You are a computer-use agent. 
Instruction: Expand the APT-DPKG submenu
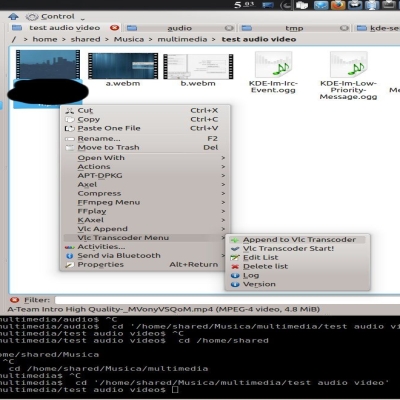[145, 176]
